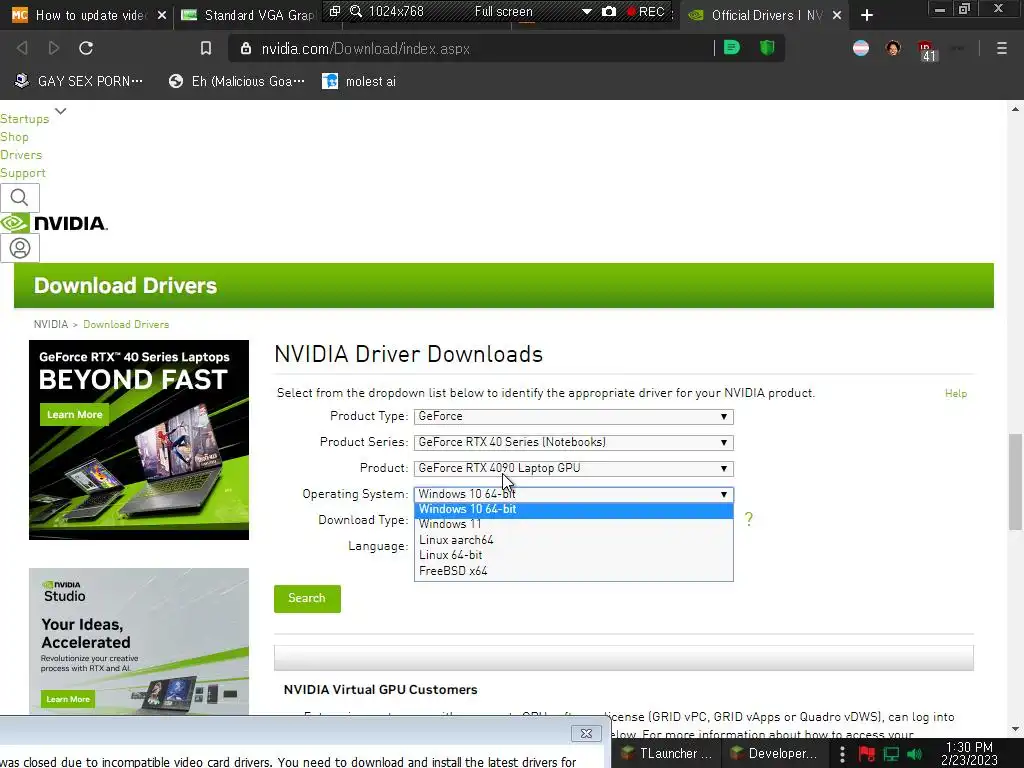Screen dimensions: 1024x768
Task: Open the Shop menu link
Action: [14, 137]
